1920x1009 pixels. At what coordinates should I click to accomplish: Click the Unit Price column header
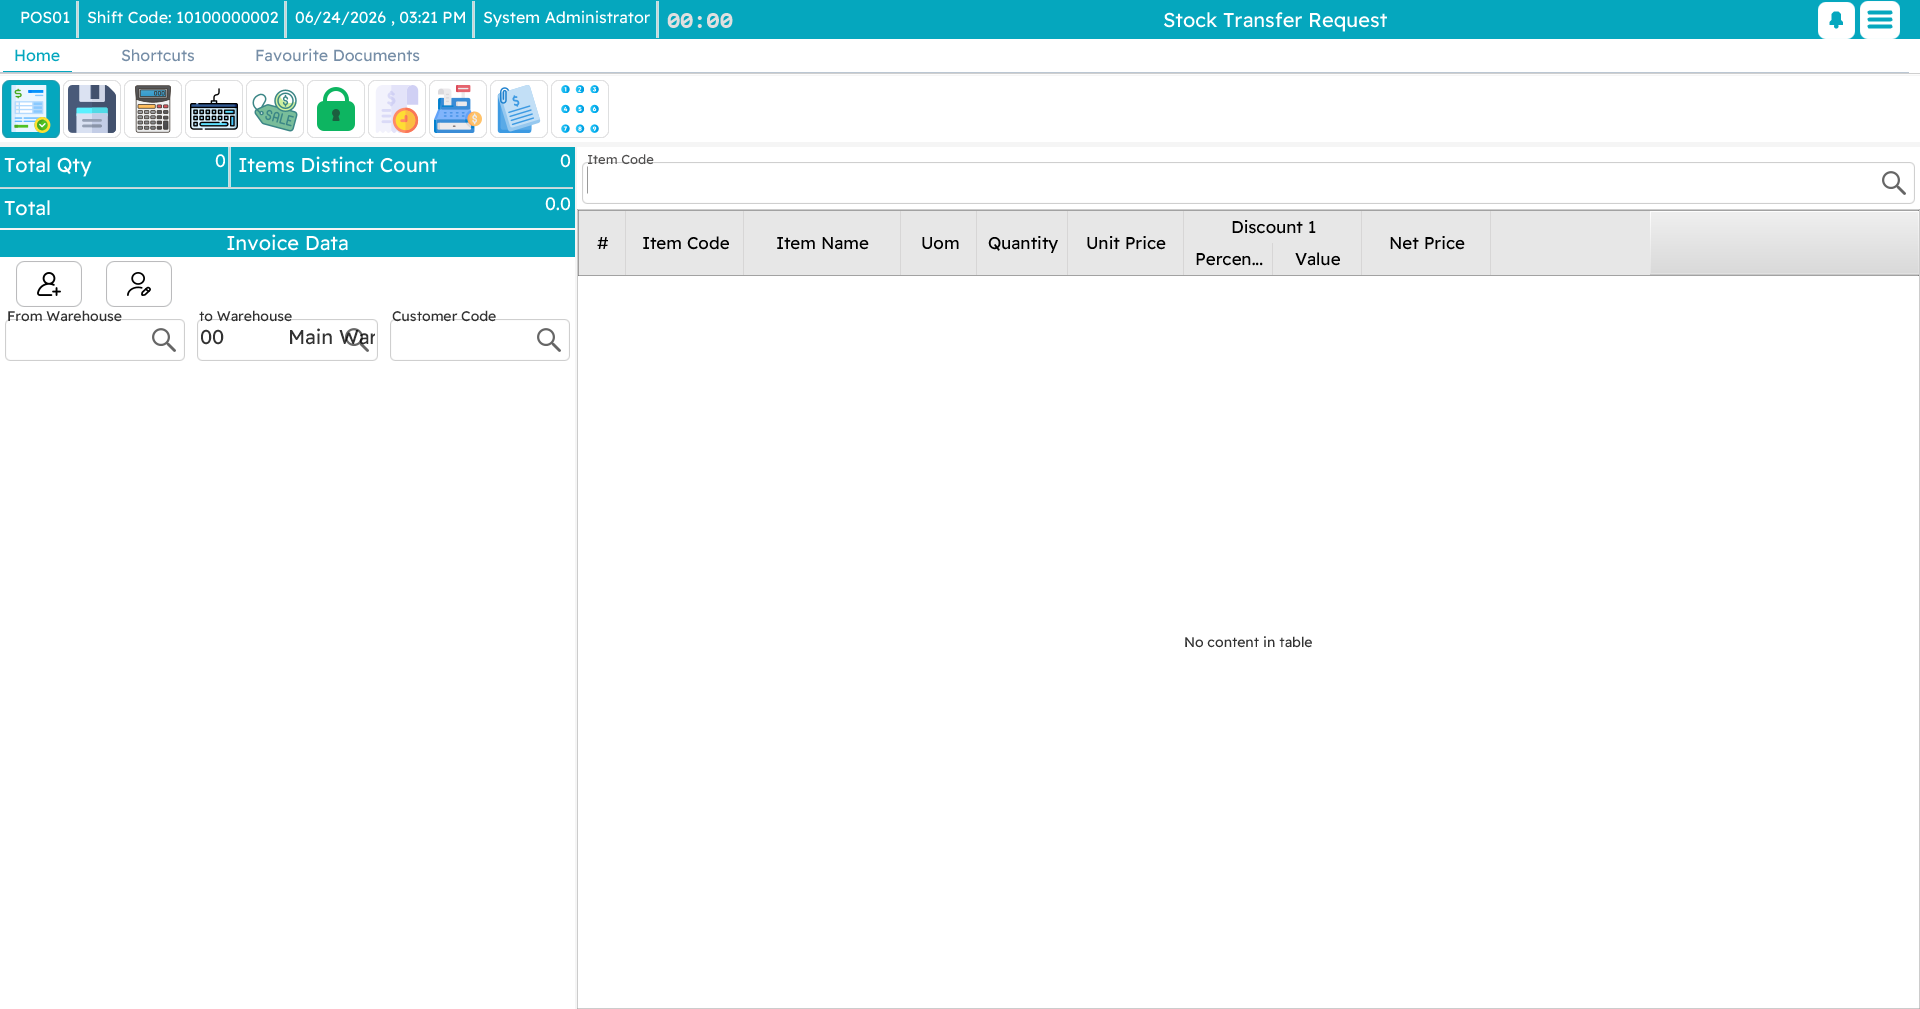click(1126, 243)
